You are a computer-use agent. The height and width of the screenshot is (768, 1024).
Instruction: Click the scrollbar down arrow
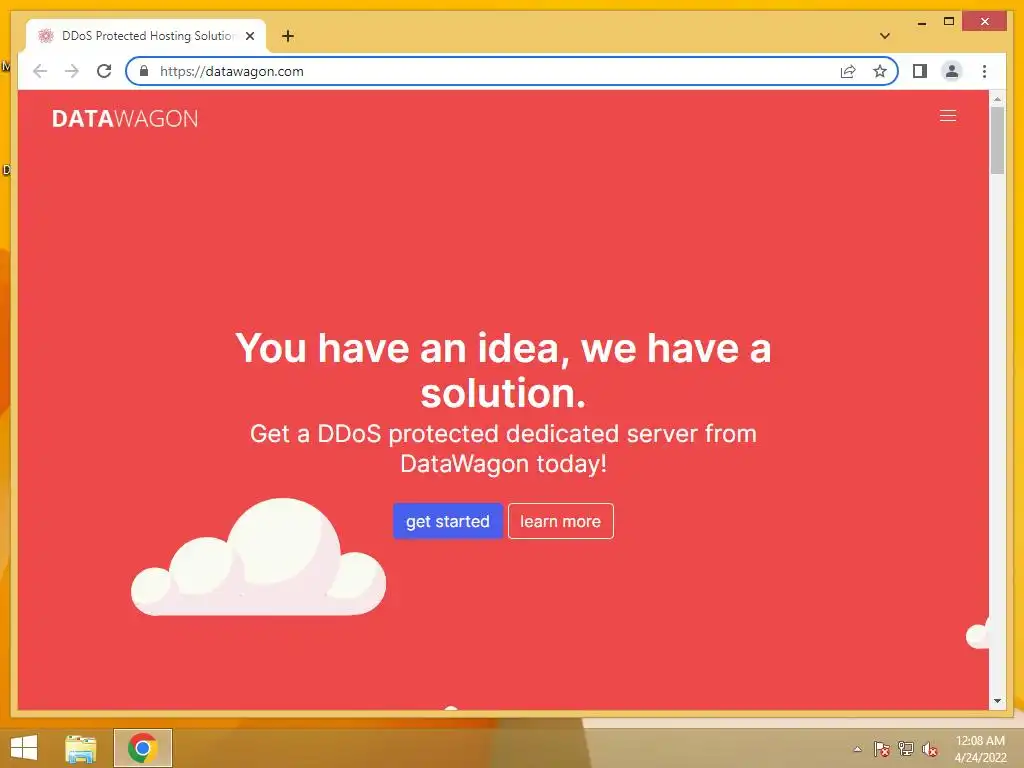pyautogui.click(x=997, y=701)
